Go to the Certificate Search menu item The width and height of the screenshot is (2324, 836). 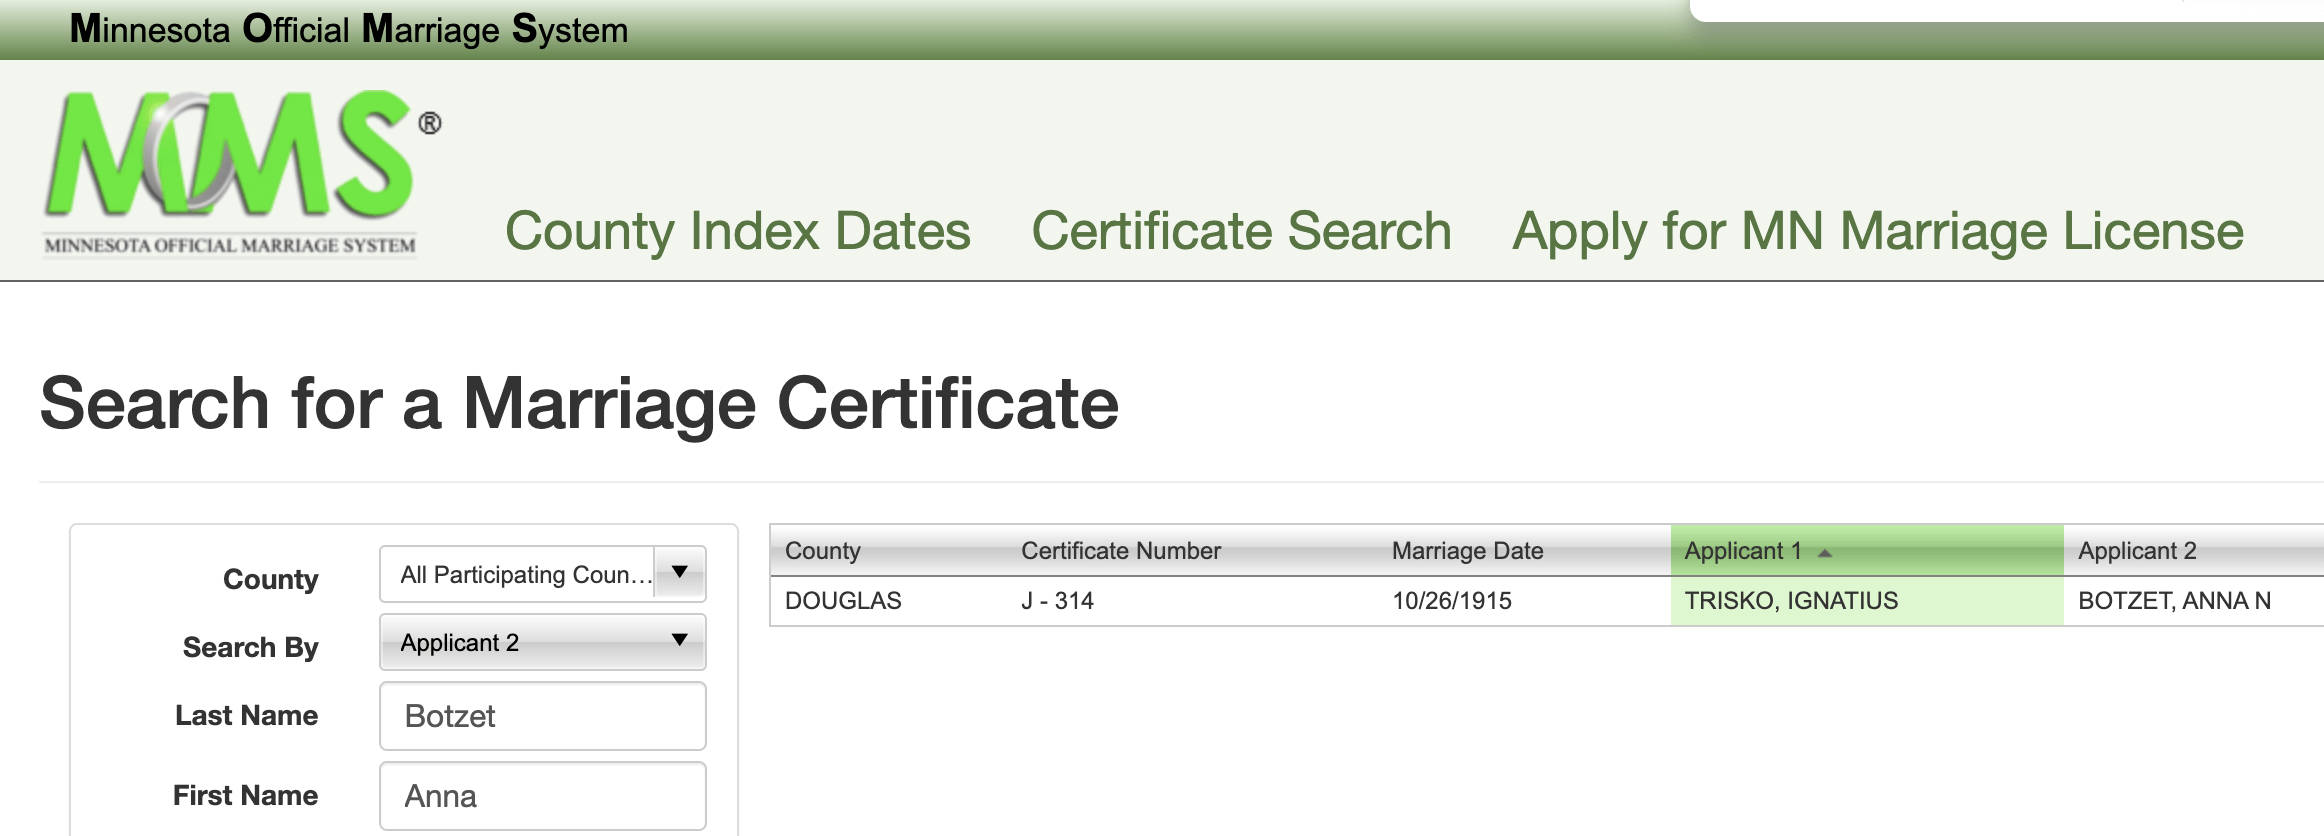click(1241, 231)
